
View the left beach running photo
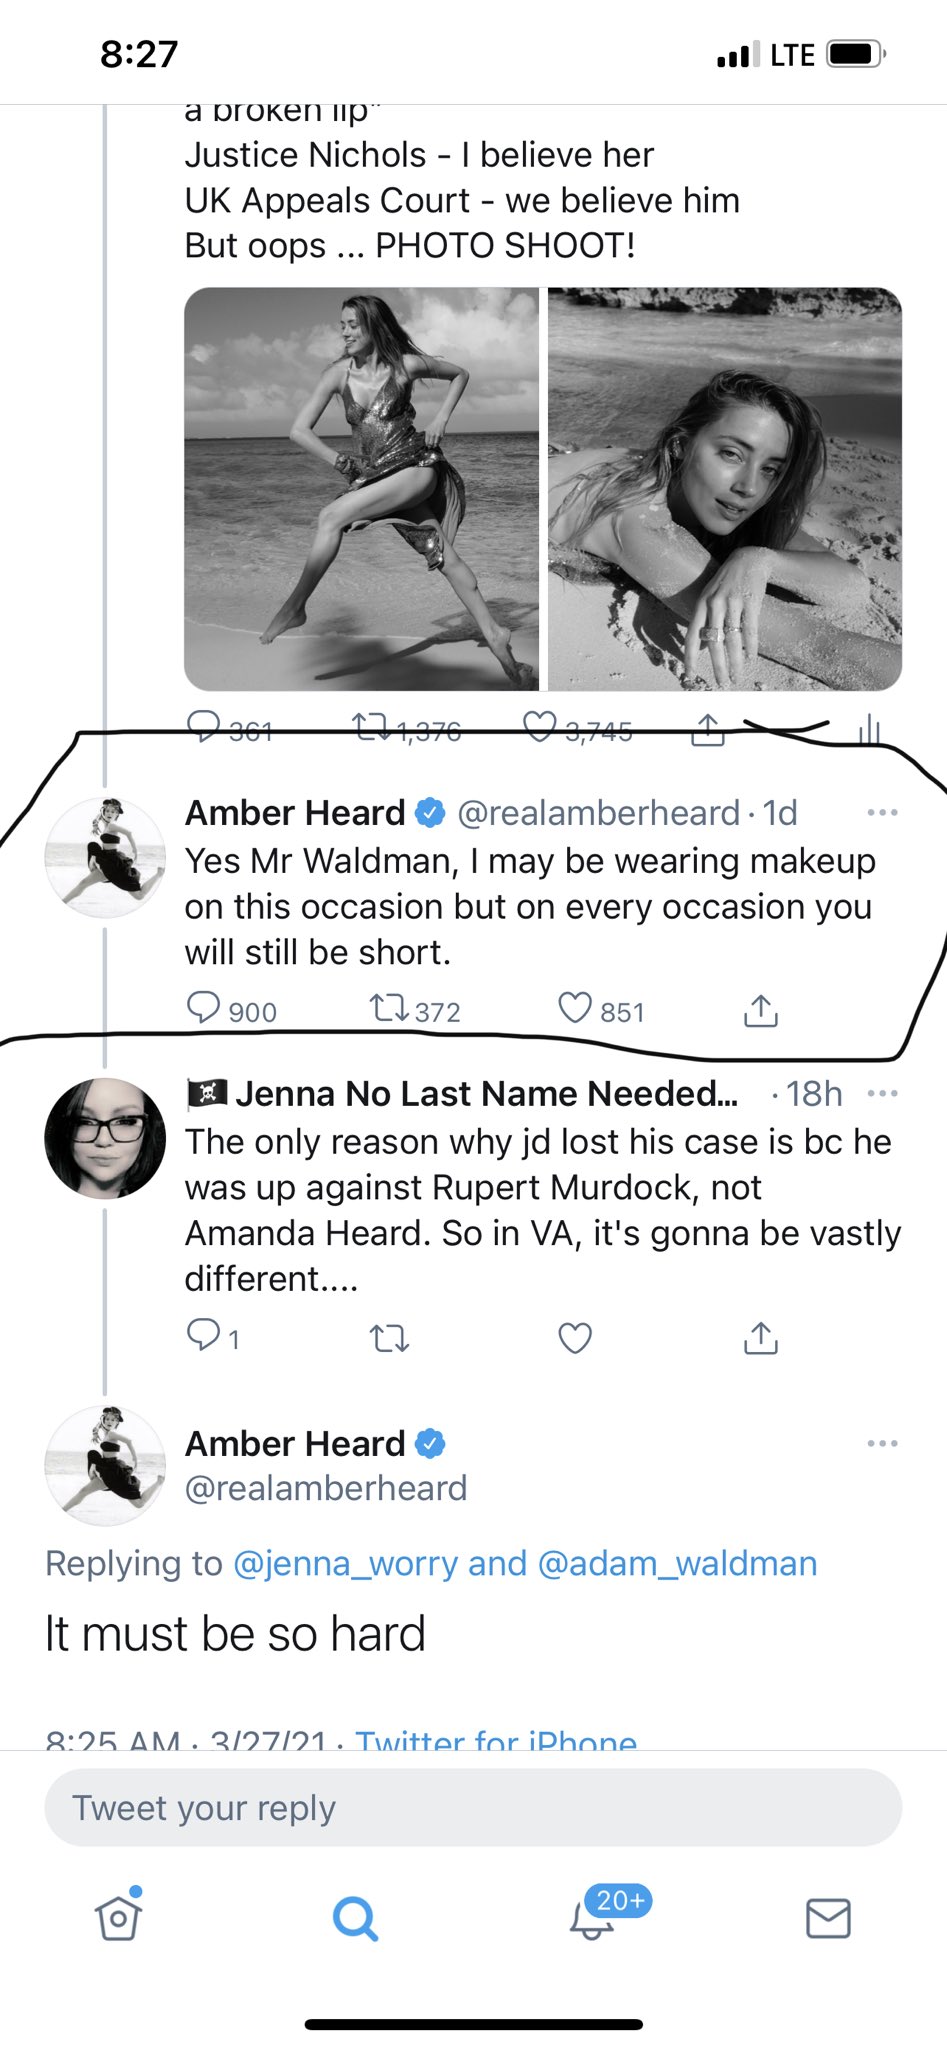tap(361, 489)
